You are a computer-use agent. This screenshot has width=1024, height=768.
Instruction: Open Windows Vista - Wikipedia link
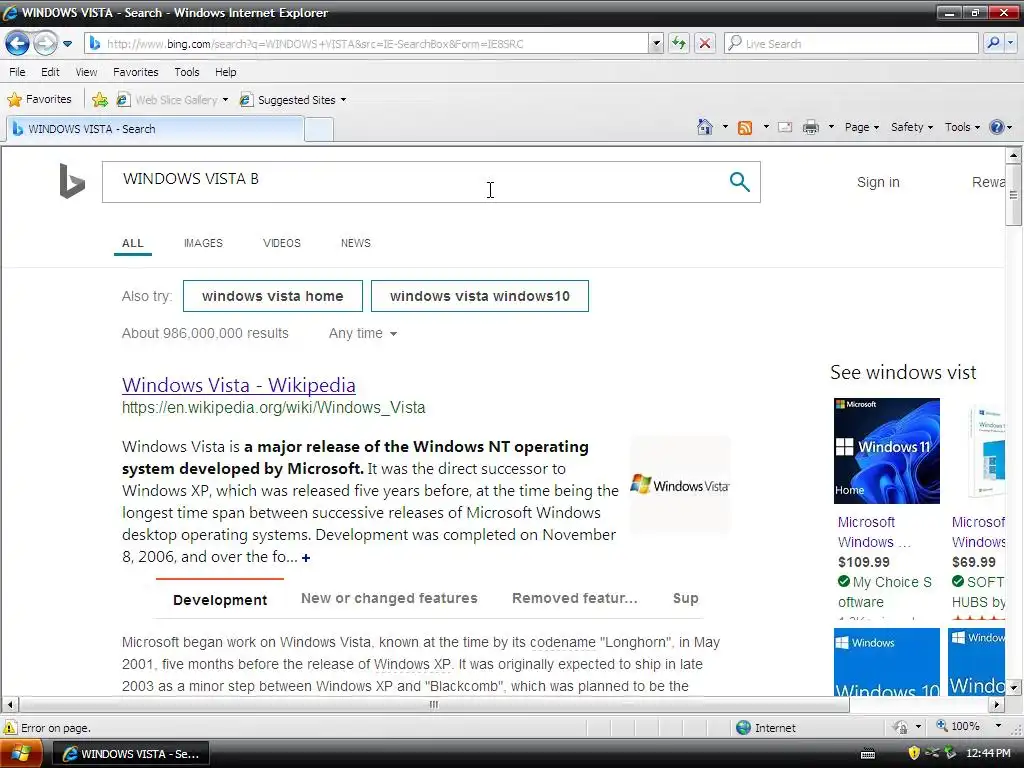point(238,385)
